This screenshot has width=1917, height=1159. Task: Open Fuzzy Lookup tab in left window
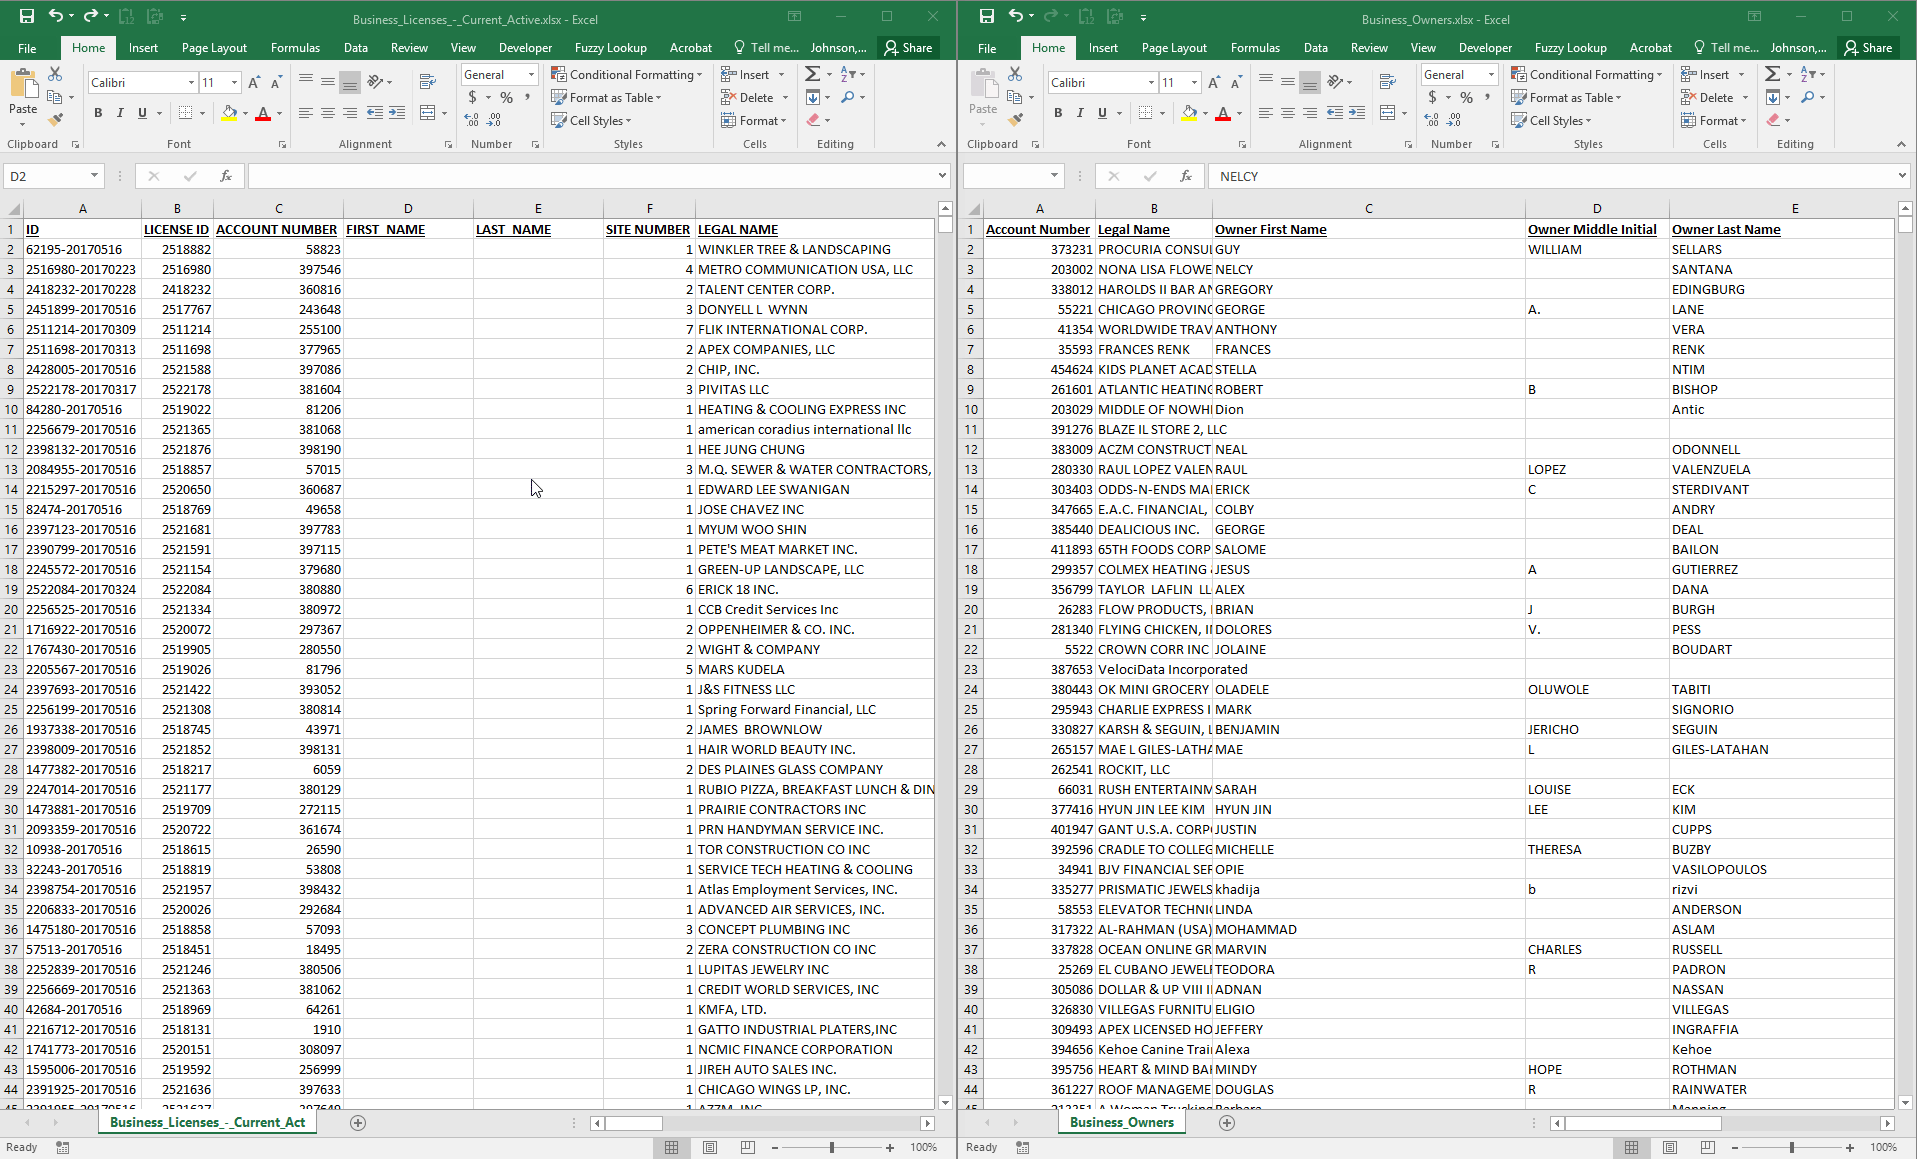point(610,48)
